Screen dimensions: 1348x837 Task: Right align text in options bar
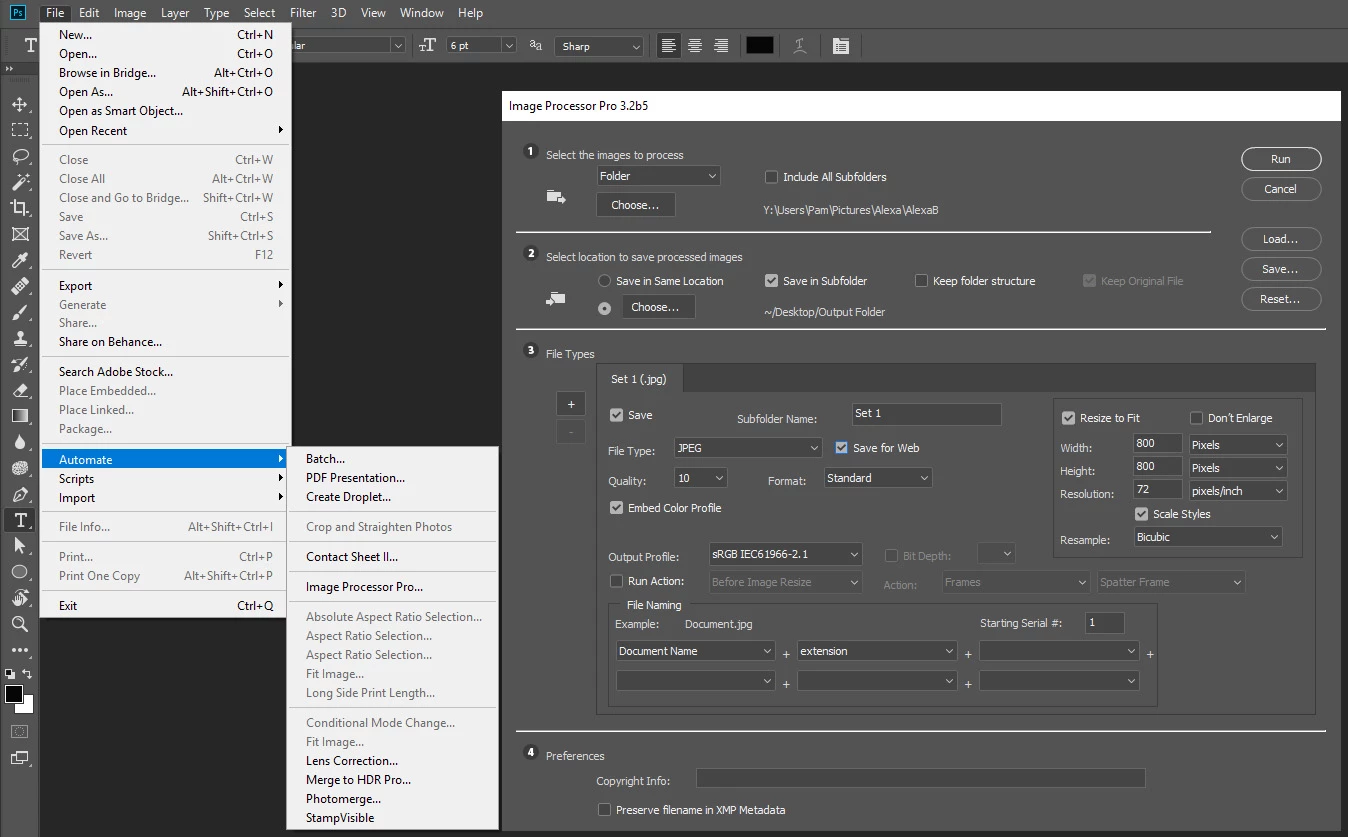720,46
